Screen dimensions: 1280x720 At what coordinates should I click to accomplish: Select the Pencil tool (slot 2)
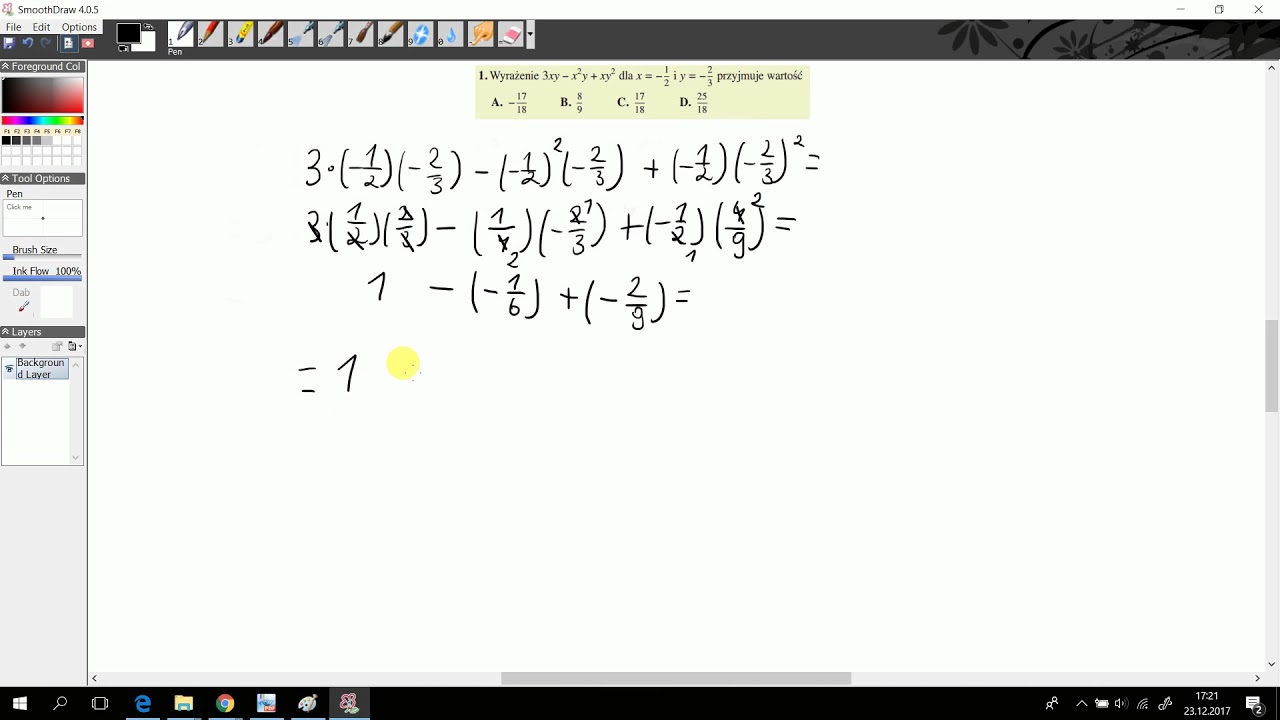click(211, 34)
